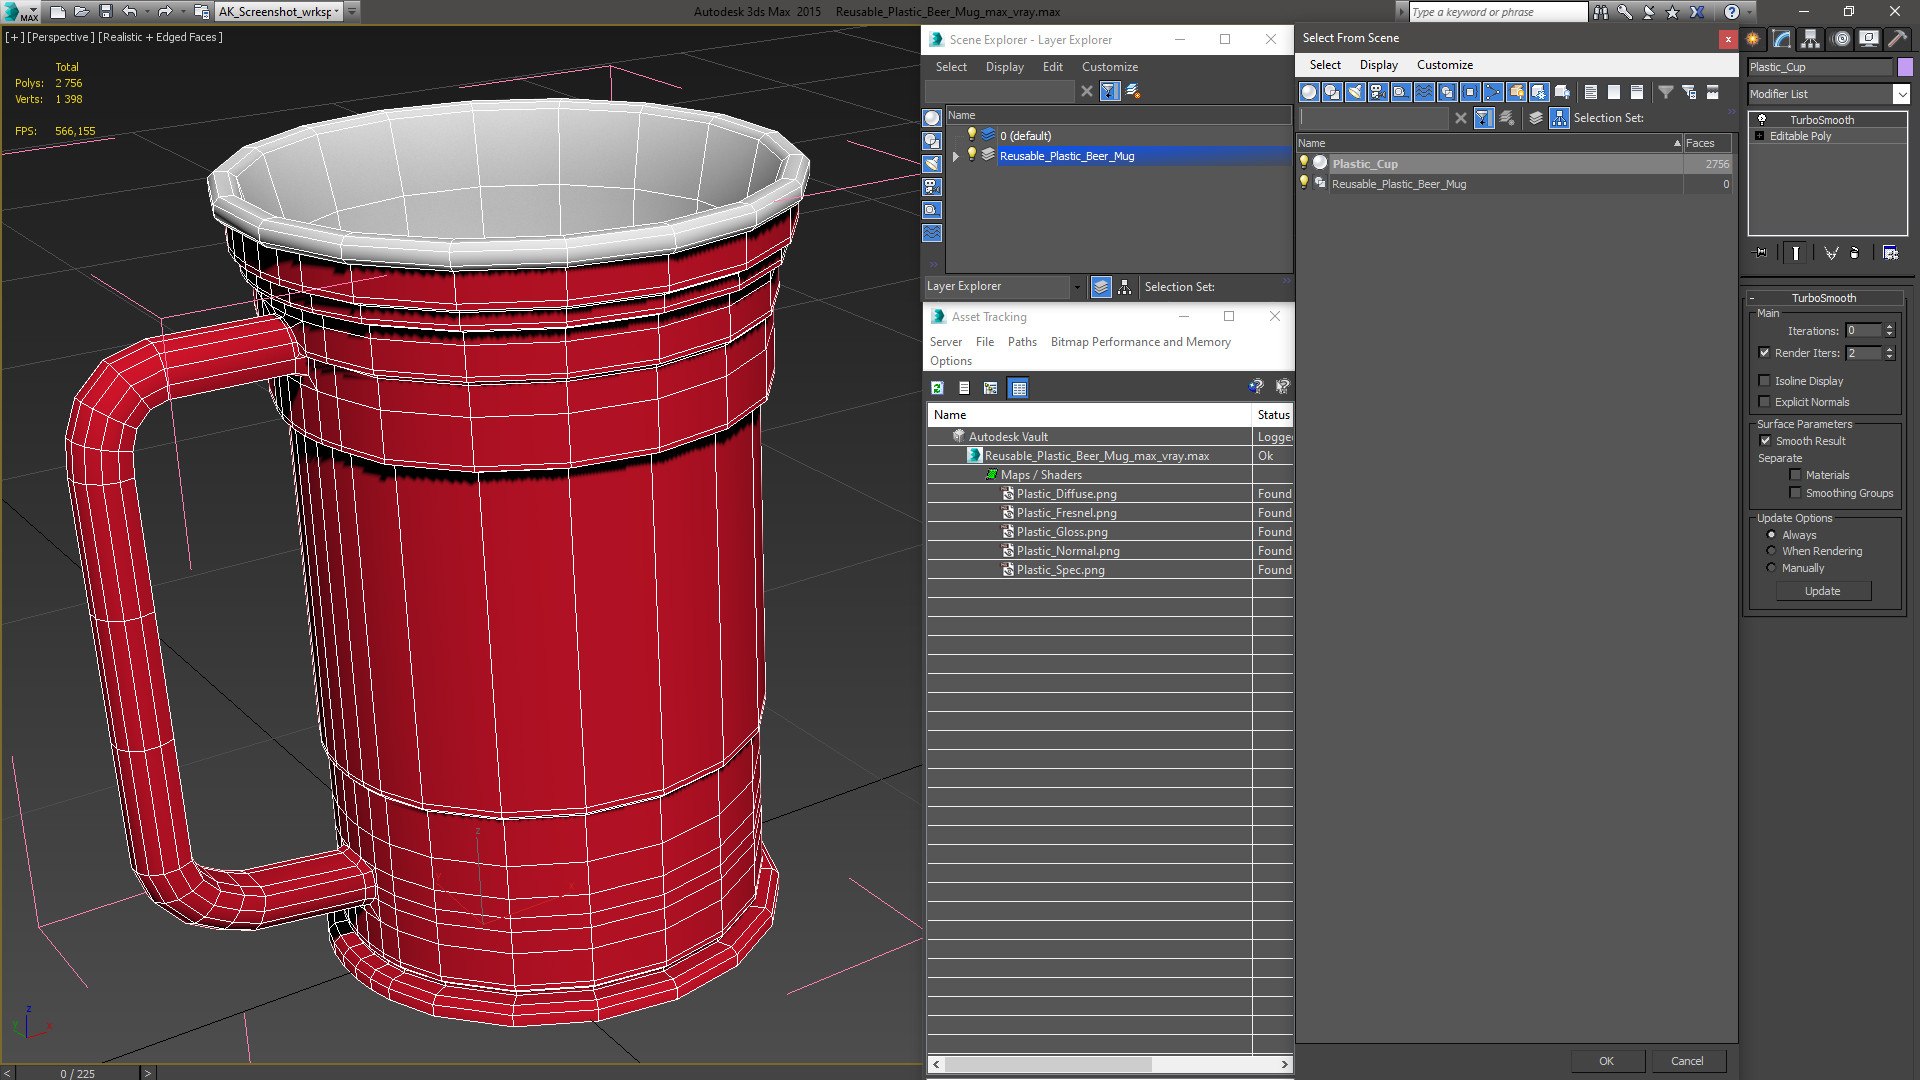Toggle Render Iters checkbox
This screenshot has height=1080, width=1920.
pos(1764,353)
